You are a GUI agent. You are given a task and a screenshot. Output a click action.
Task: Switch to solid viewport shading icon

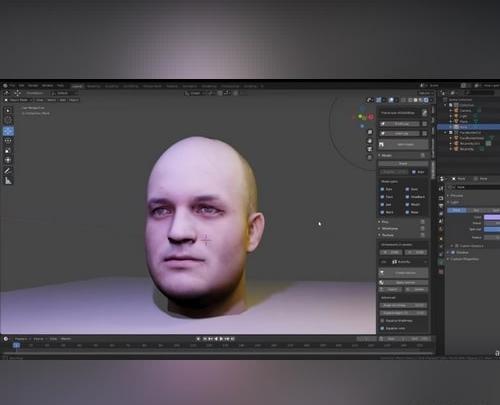[416, 100]
